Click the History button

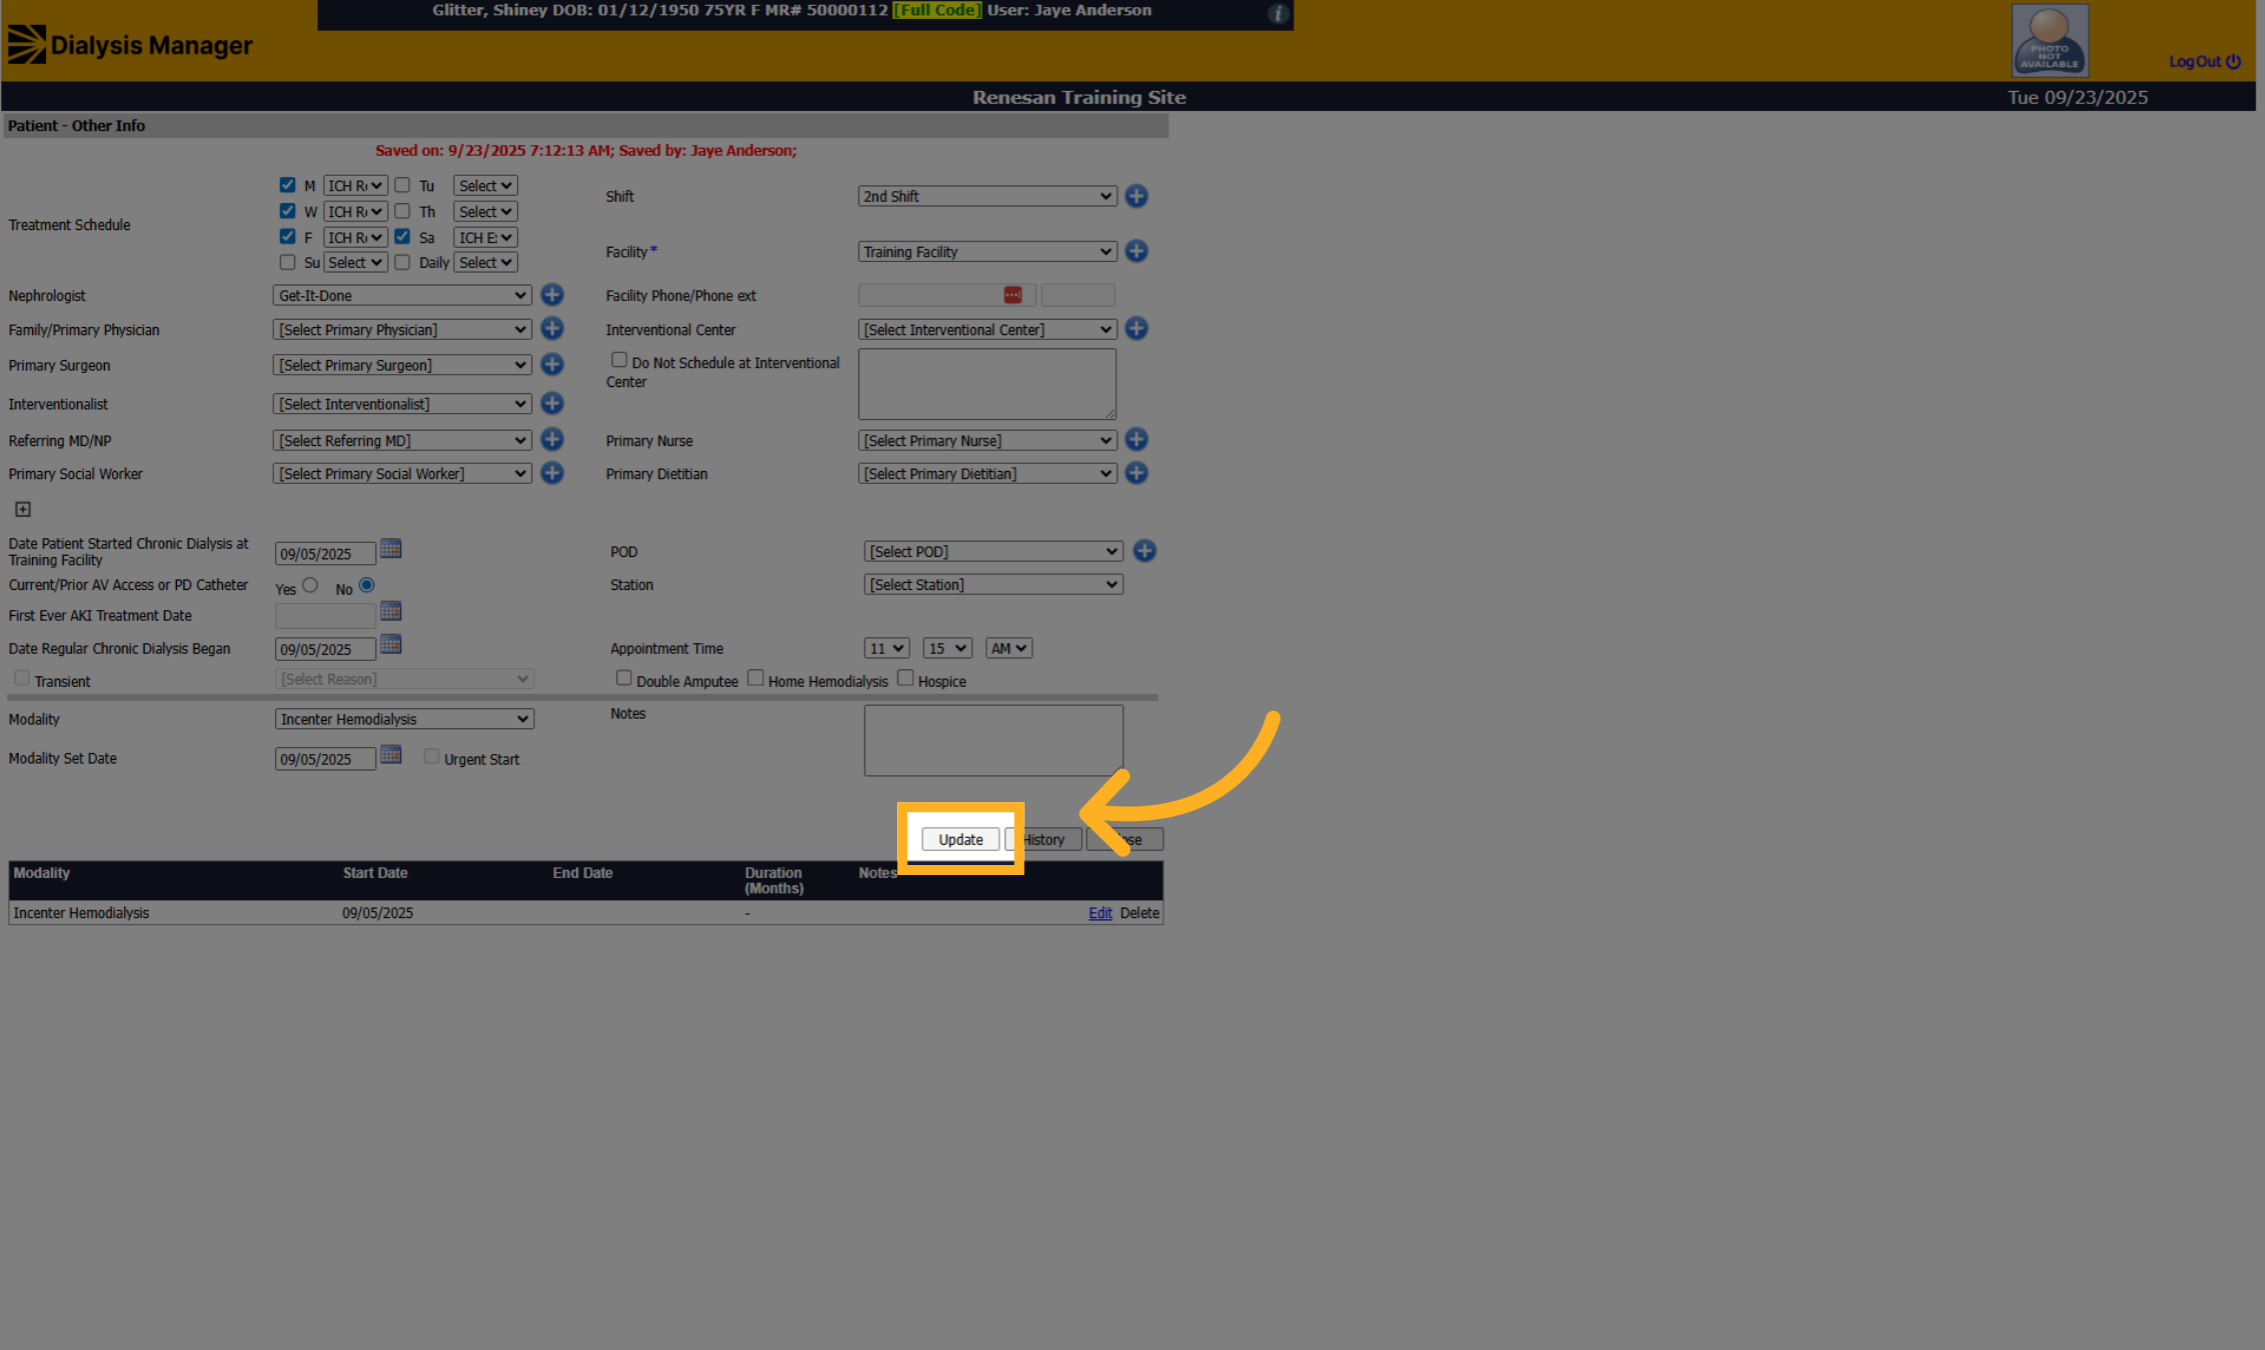pyautogui.click(x=1043, y=840)
